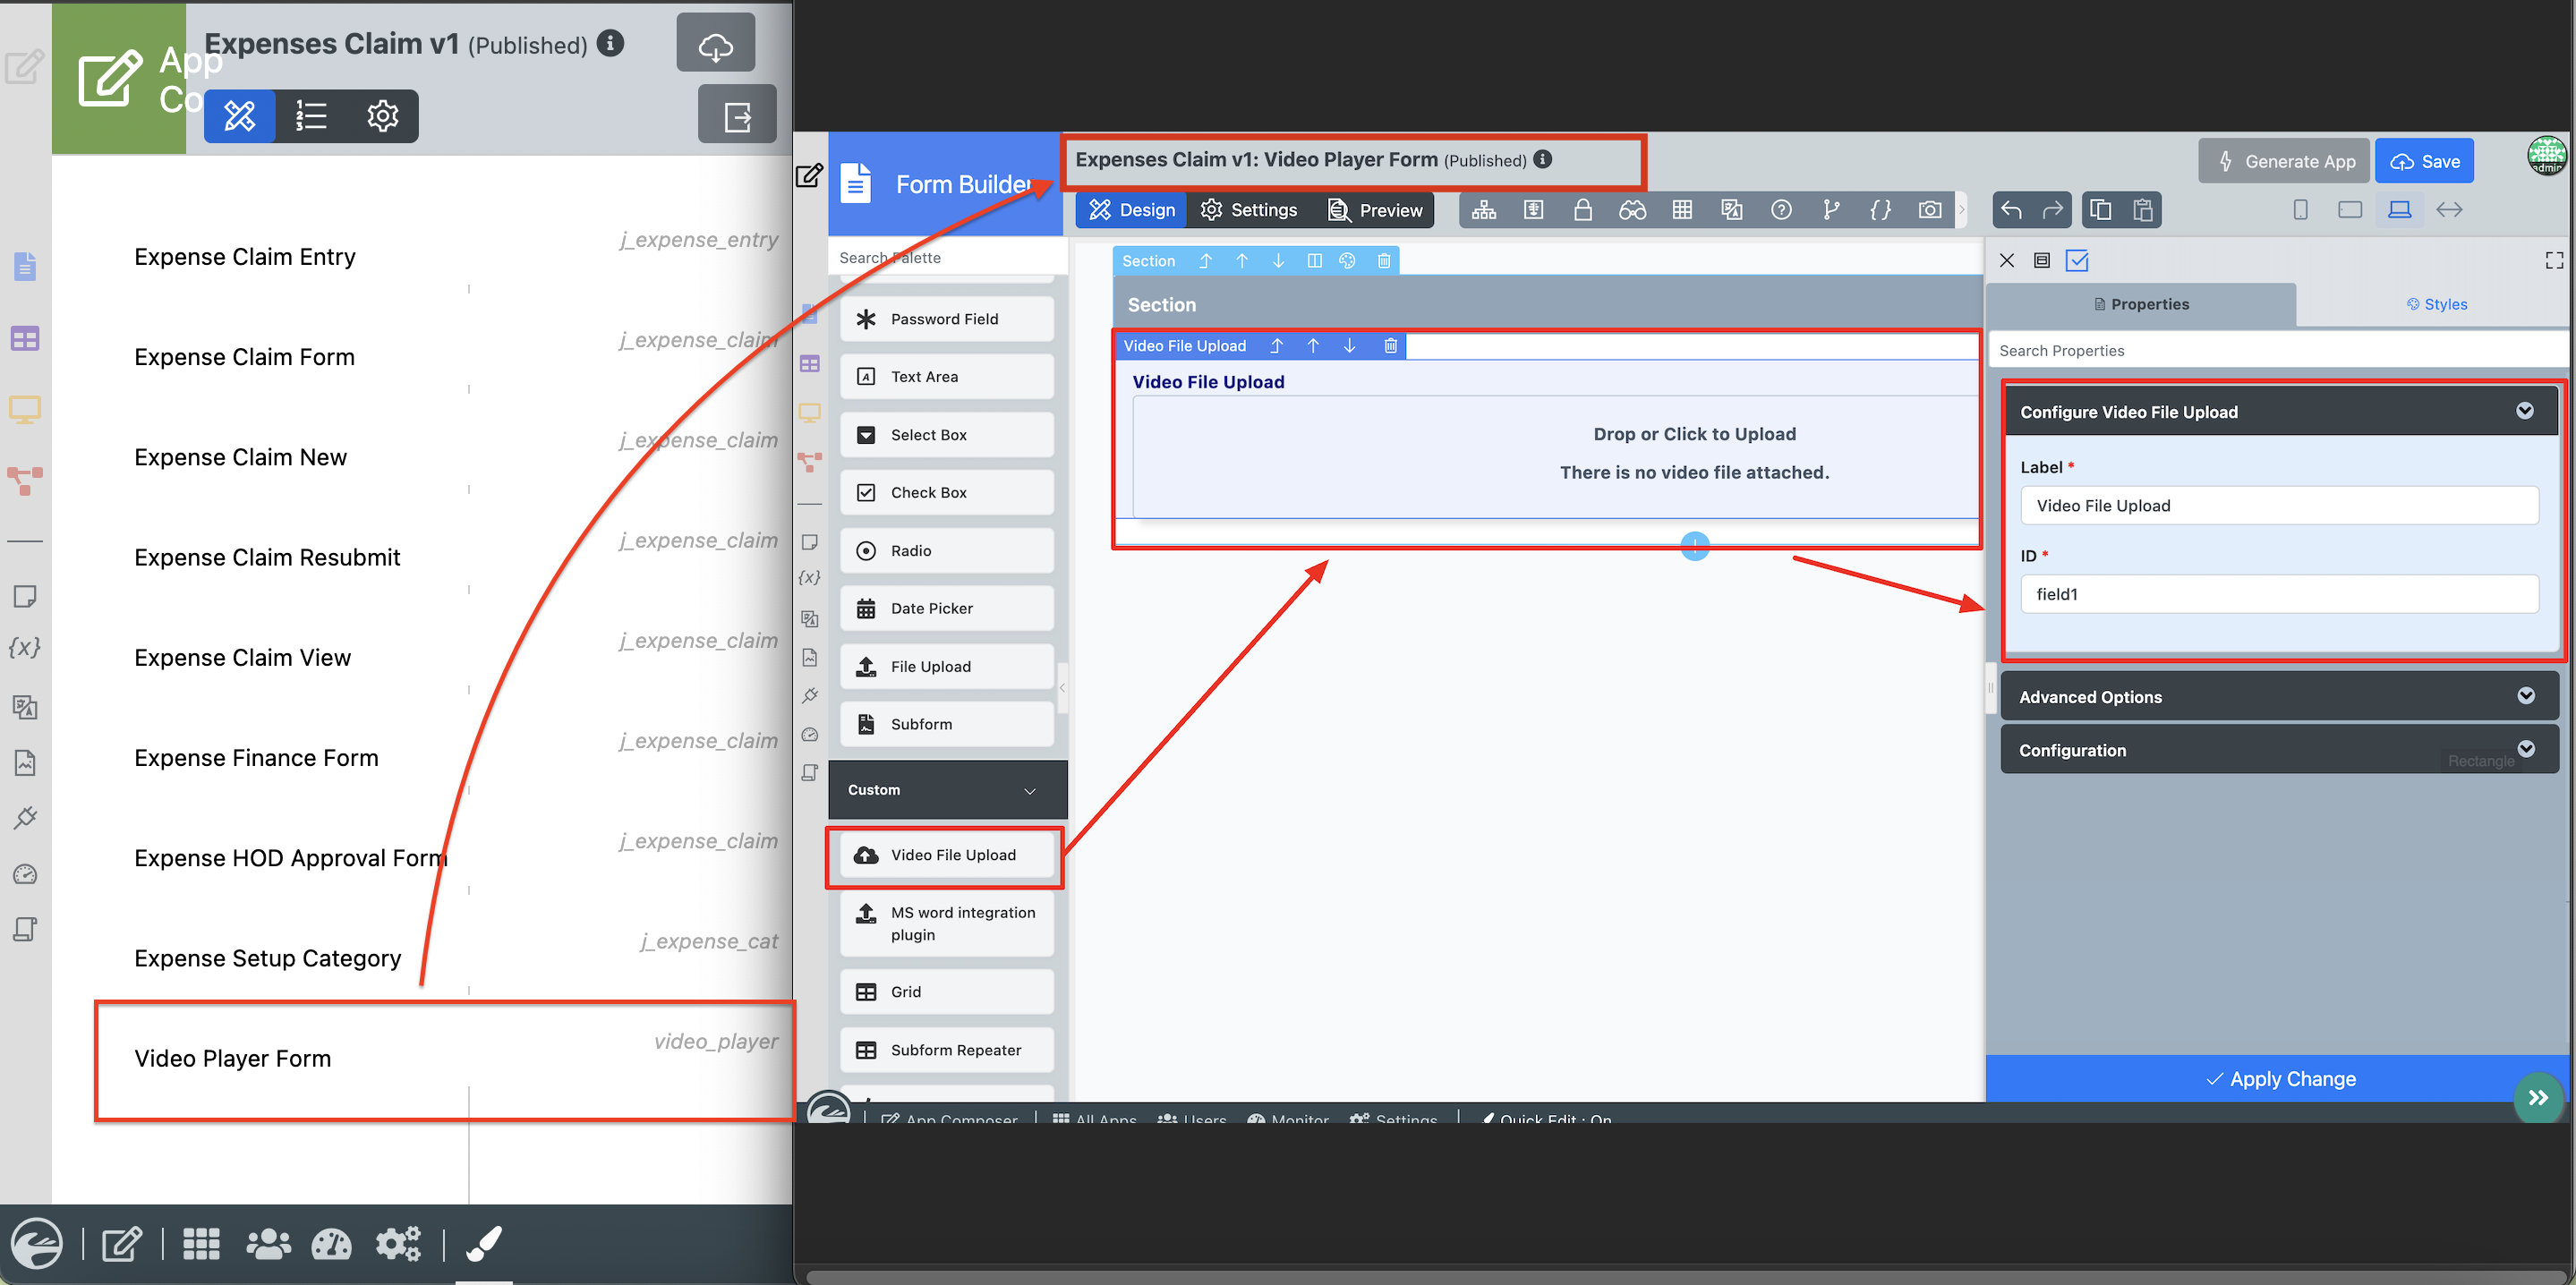Click the undo arrow icon
This screenshot has width=2576, height=1285.
click(2012, 210)
